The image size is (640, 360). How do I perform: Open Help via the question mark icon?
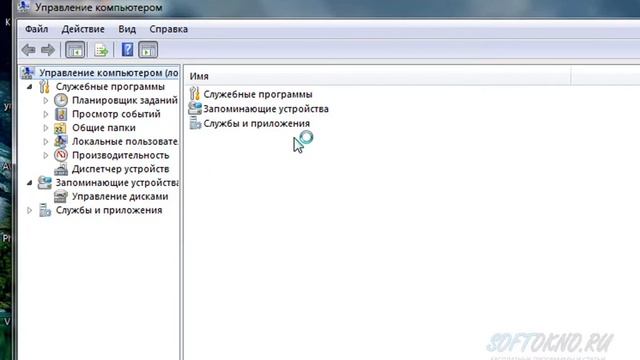tap(127, 50)
